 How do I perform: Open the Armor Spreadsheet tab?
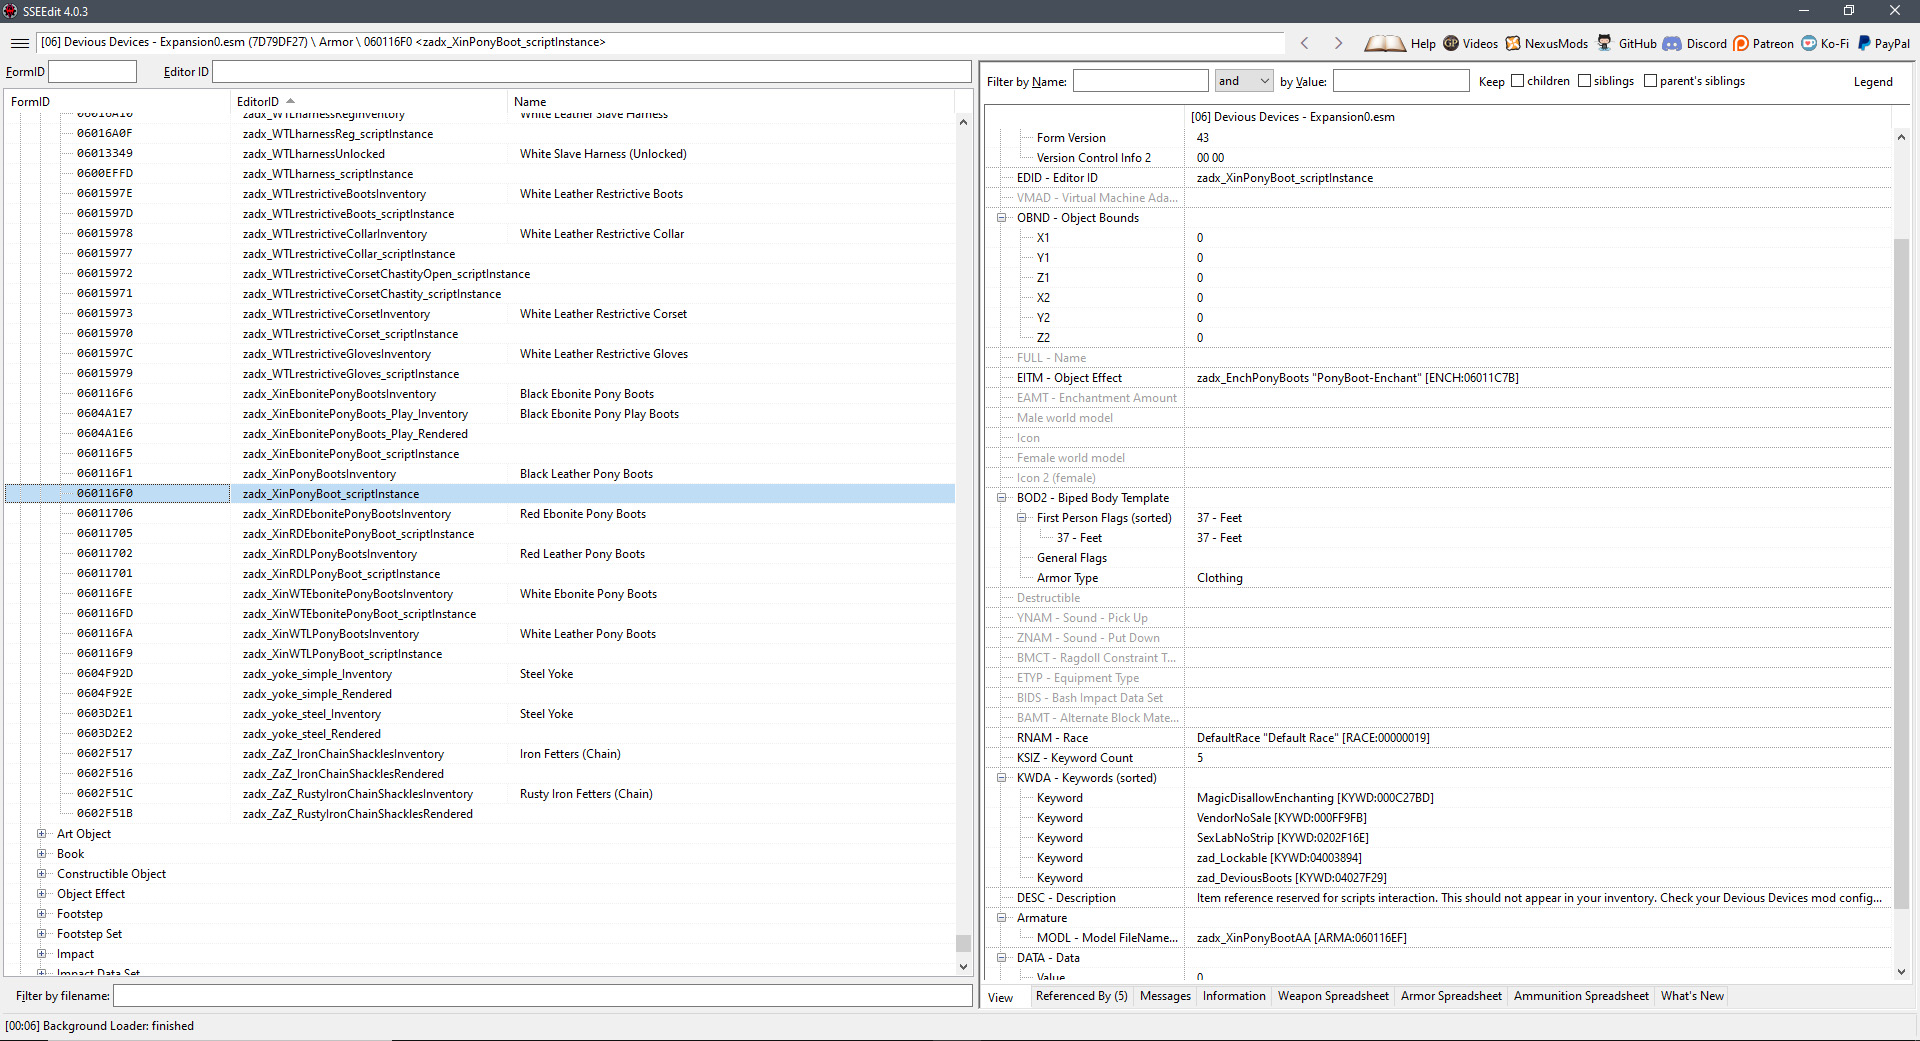[1451, 996]
